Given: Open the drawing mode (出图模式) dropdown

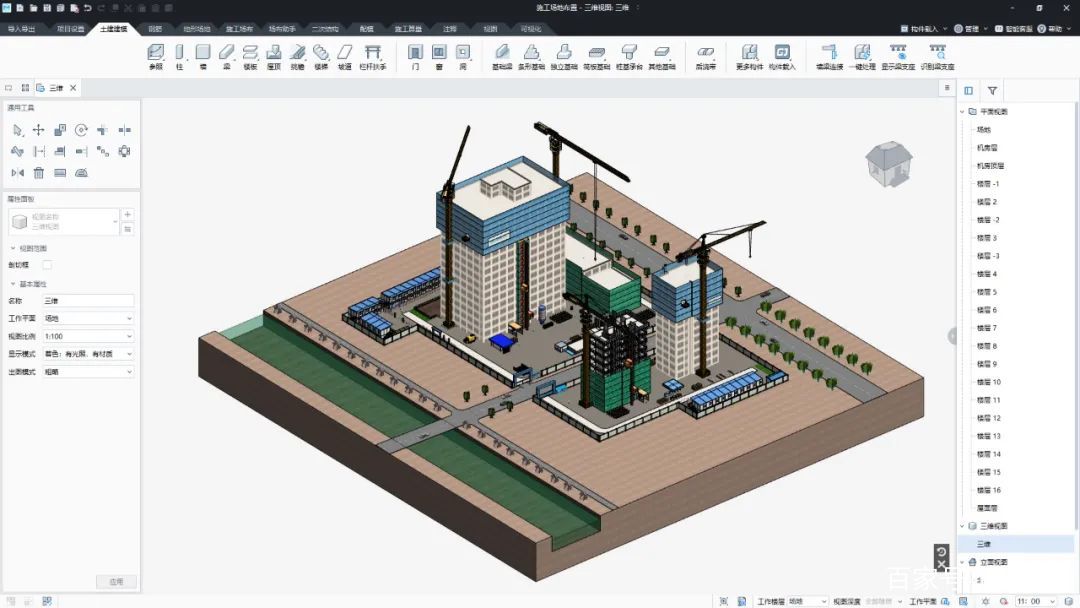Looking at the screenshot, I should (88, 372).
